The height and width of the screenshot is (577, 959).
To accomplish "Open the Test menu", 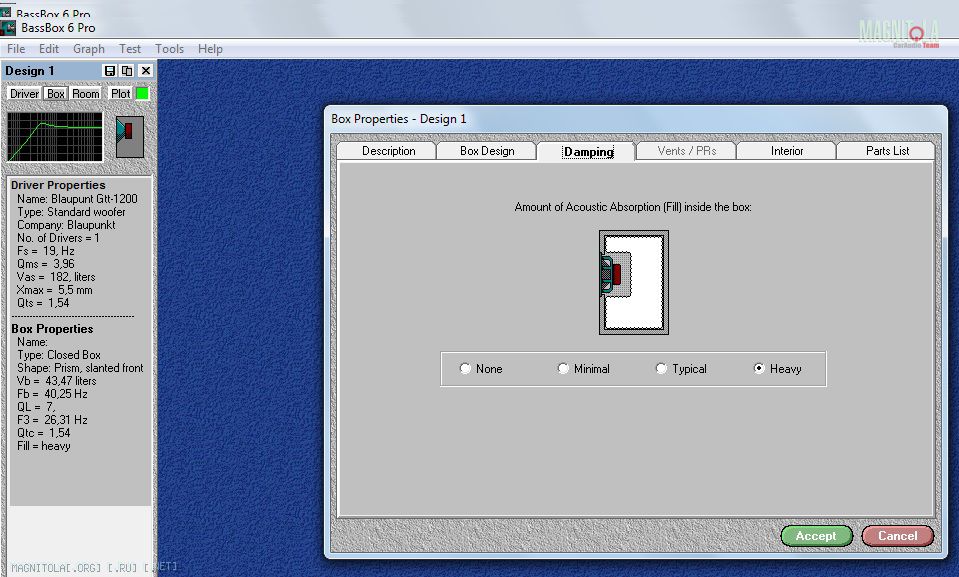I will [x=130, y=49].
